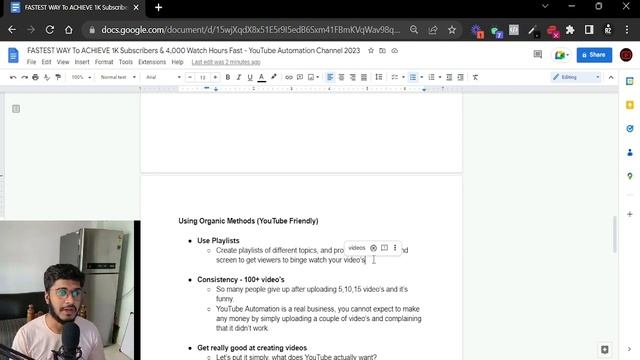Show the document outline
Image resolution: width=640 pixels, height=360 pixels.
click(x=16, y=109)
